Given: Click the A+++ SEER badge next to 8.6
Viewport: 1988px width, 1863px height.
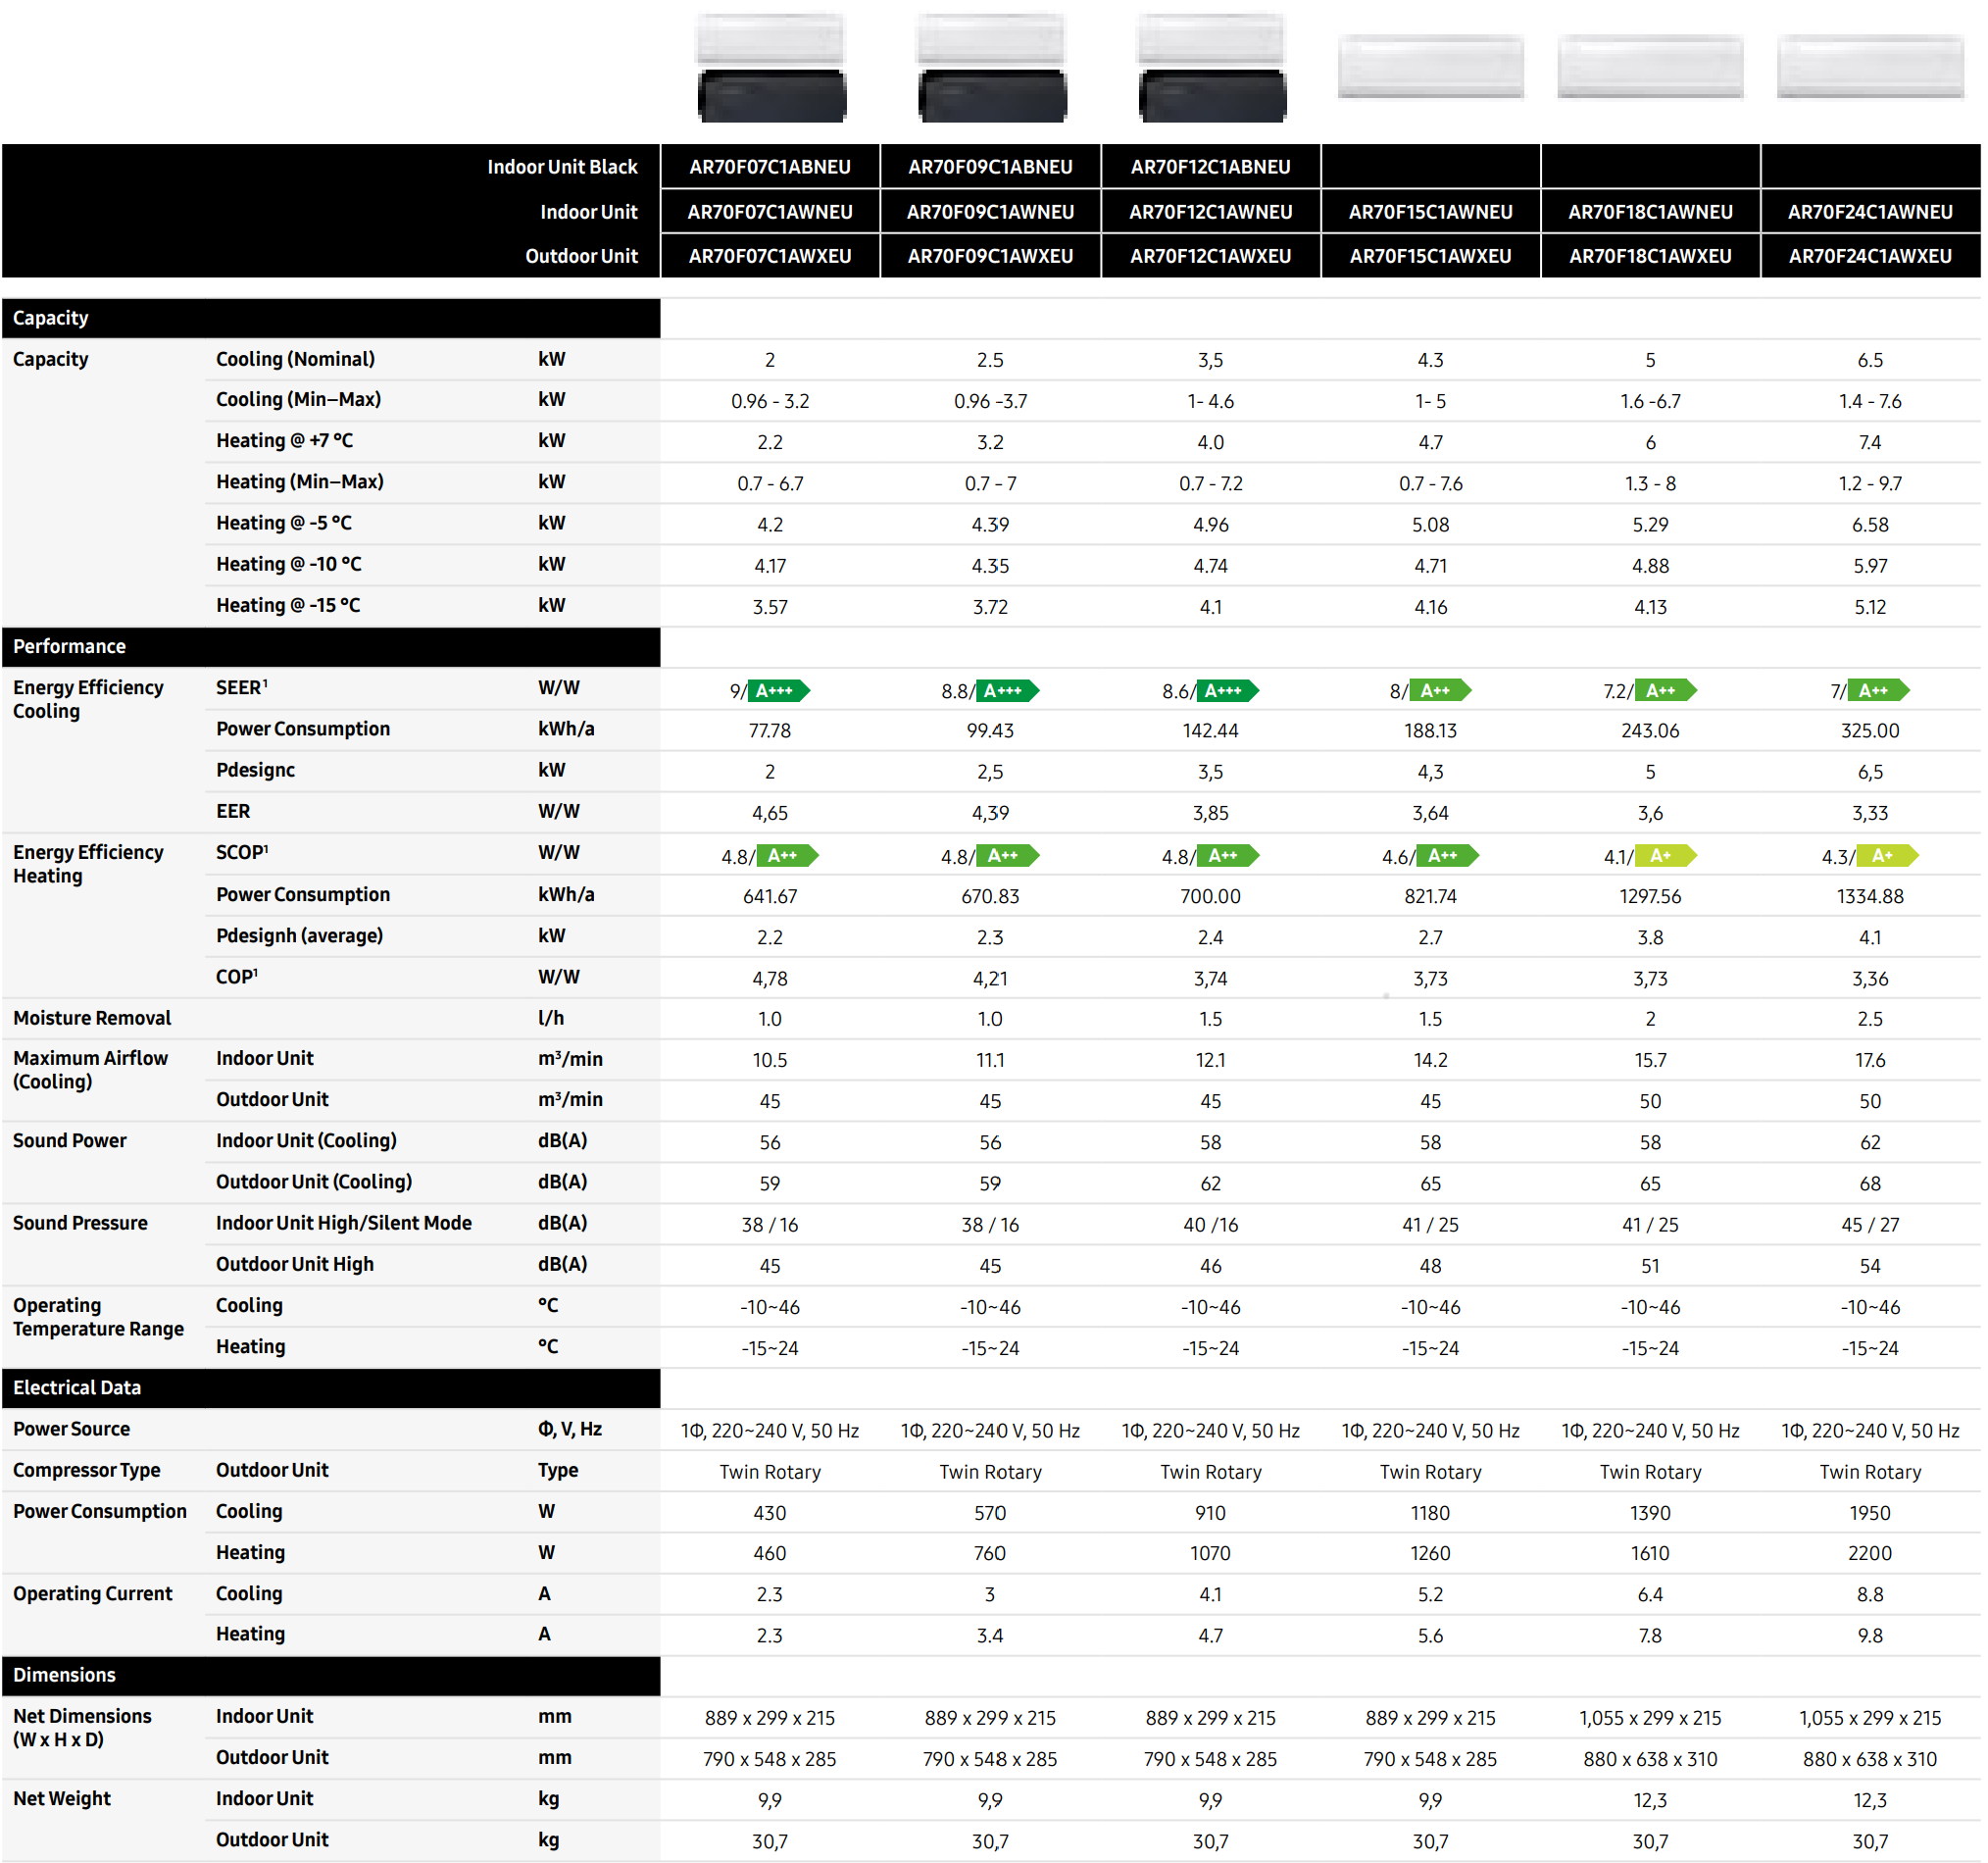Looking at the screenshot, I should click(1228, 690).
